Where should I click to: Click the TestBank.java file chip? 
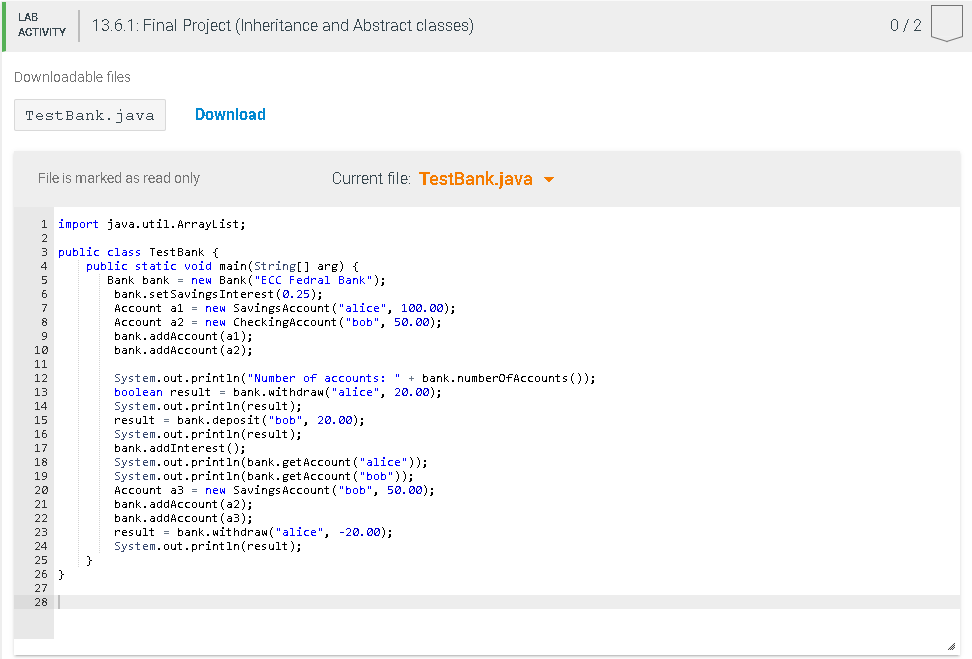89,114
